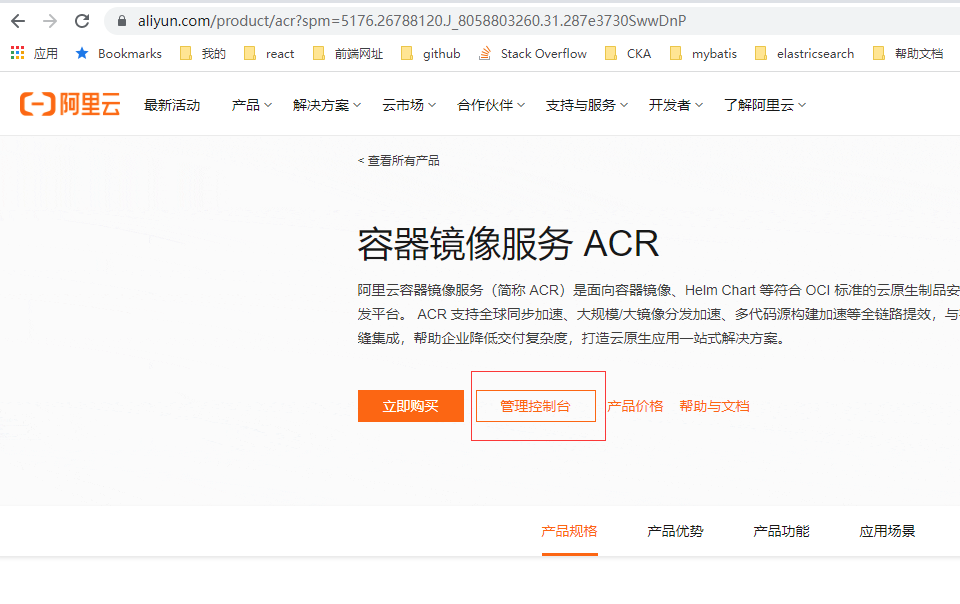Click the 容器镜像服务 ACR heading

[508, 244]
